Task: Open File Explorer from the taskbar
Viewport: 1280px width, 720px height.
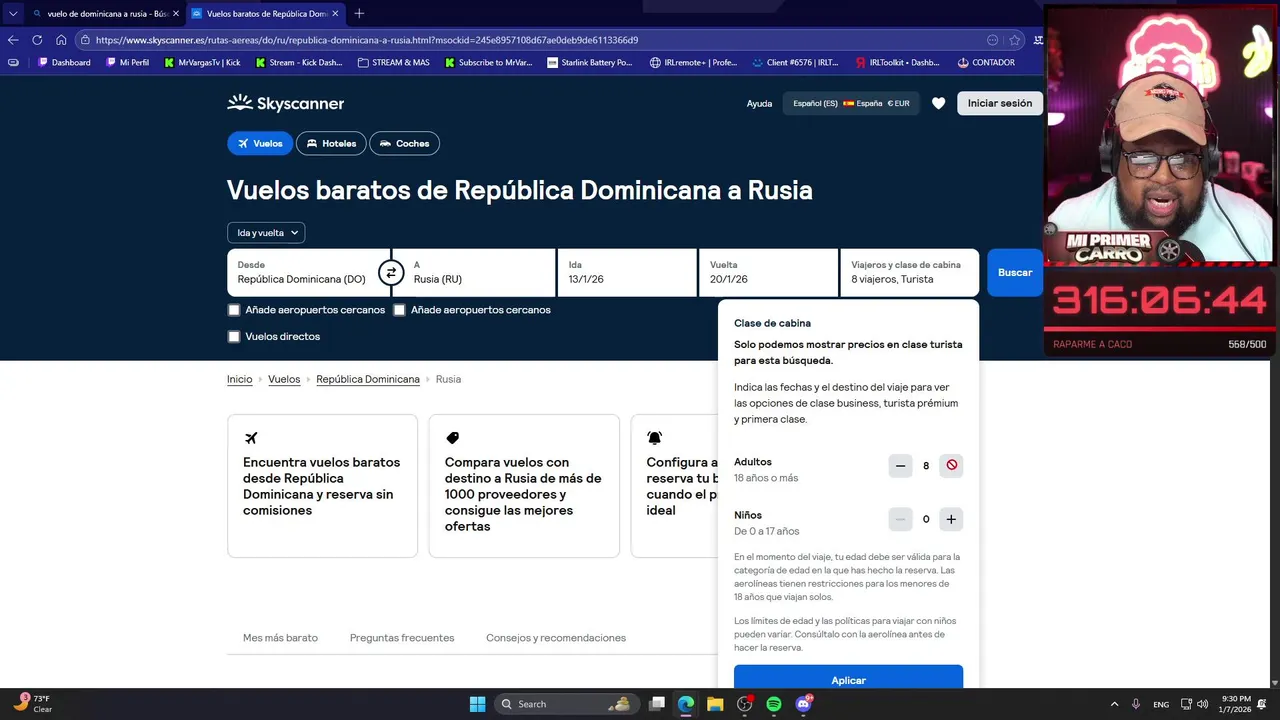Action: pyautogui.click(x=715, y=704)
